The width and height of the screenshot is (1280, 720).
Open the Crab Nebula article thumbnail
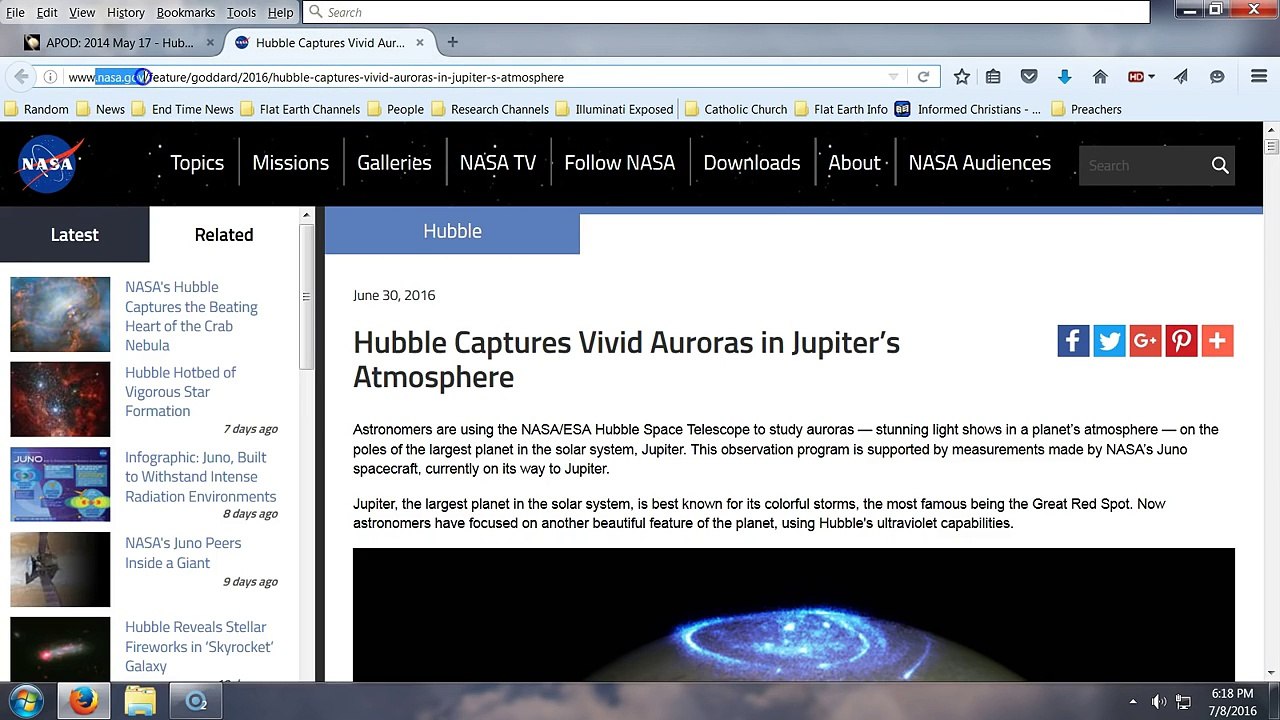[x=60, y=314]
